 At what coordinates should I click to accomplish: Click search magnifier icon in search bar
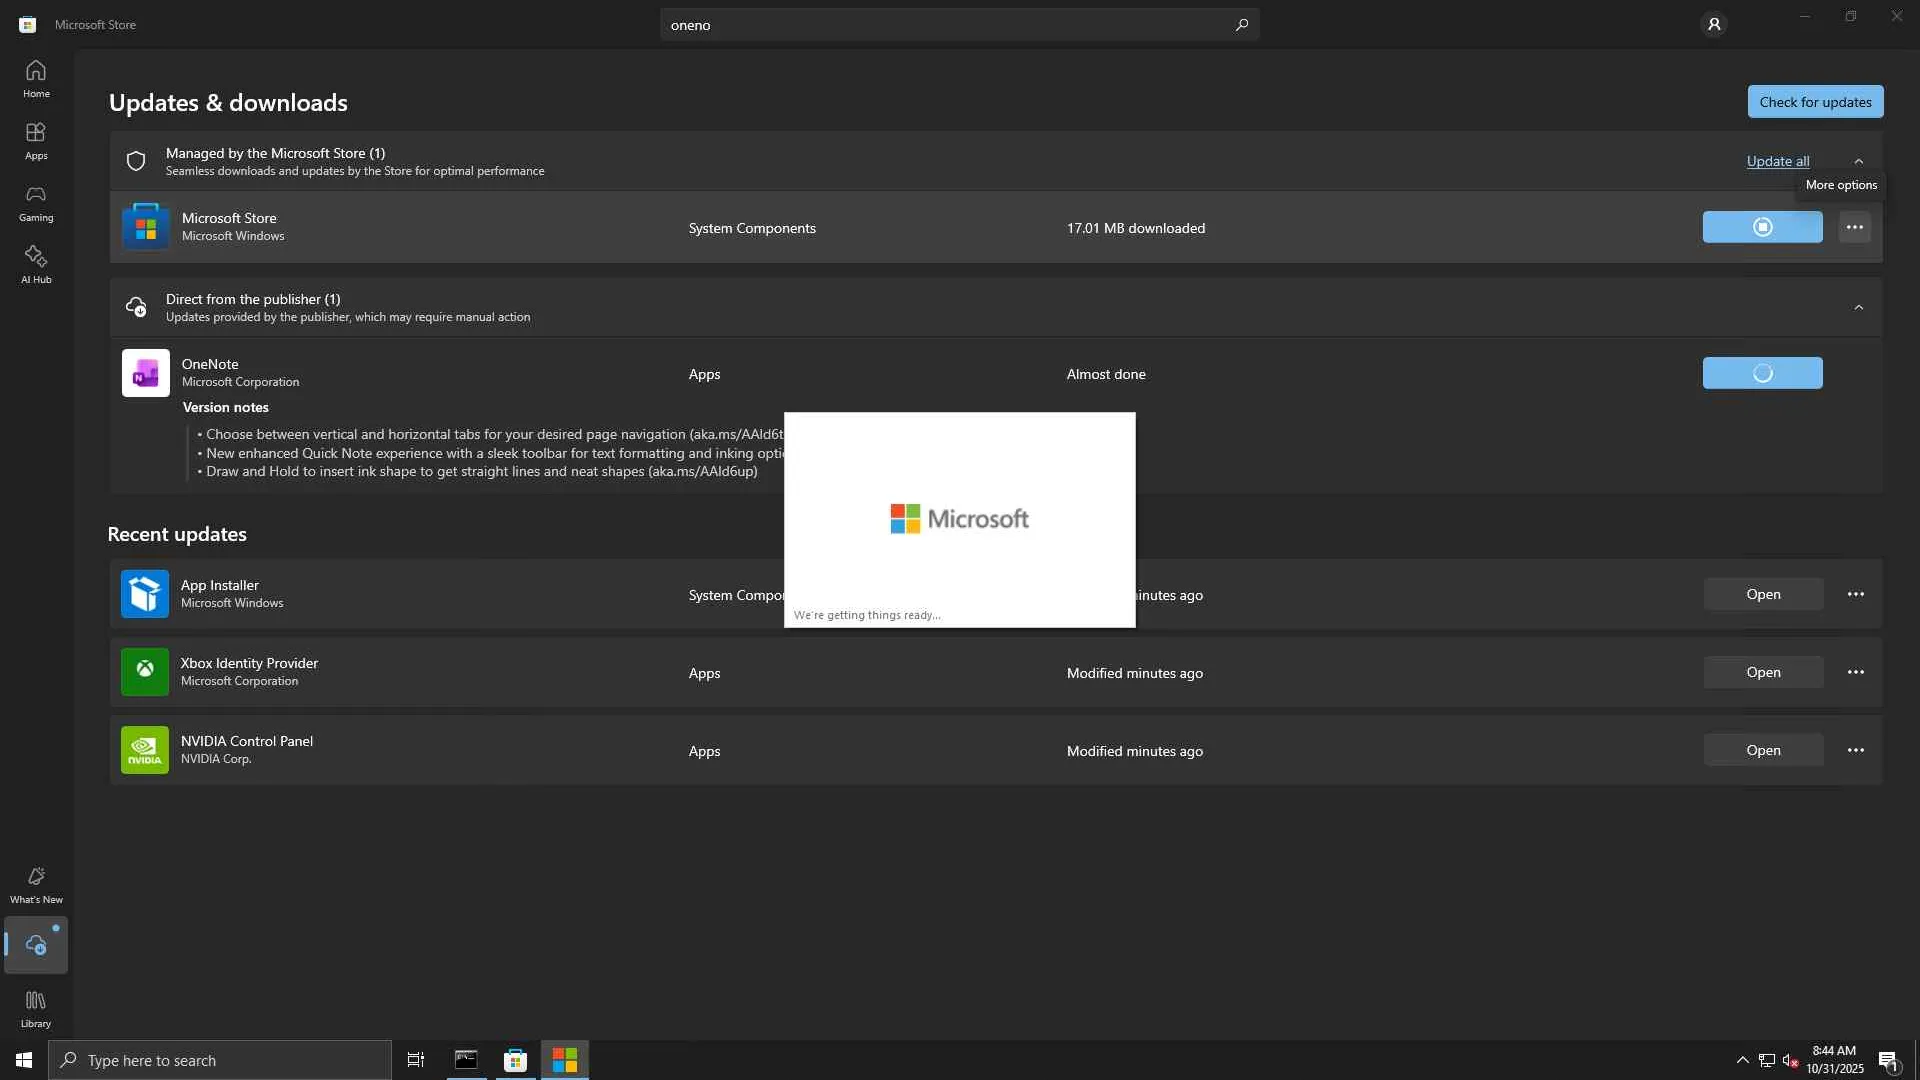click(x=1241, y=25)
